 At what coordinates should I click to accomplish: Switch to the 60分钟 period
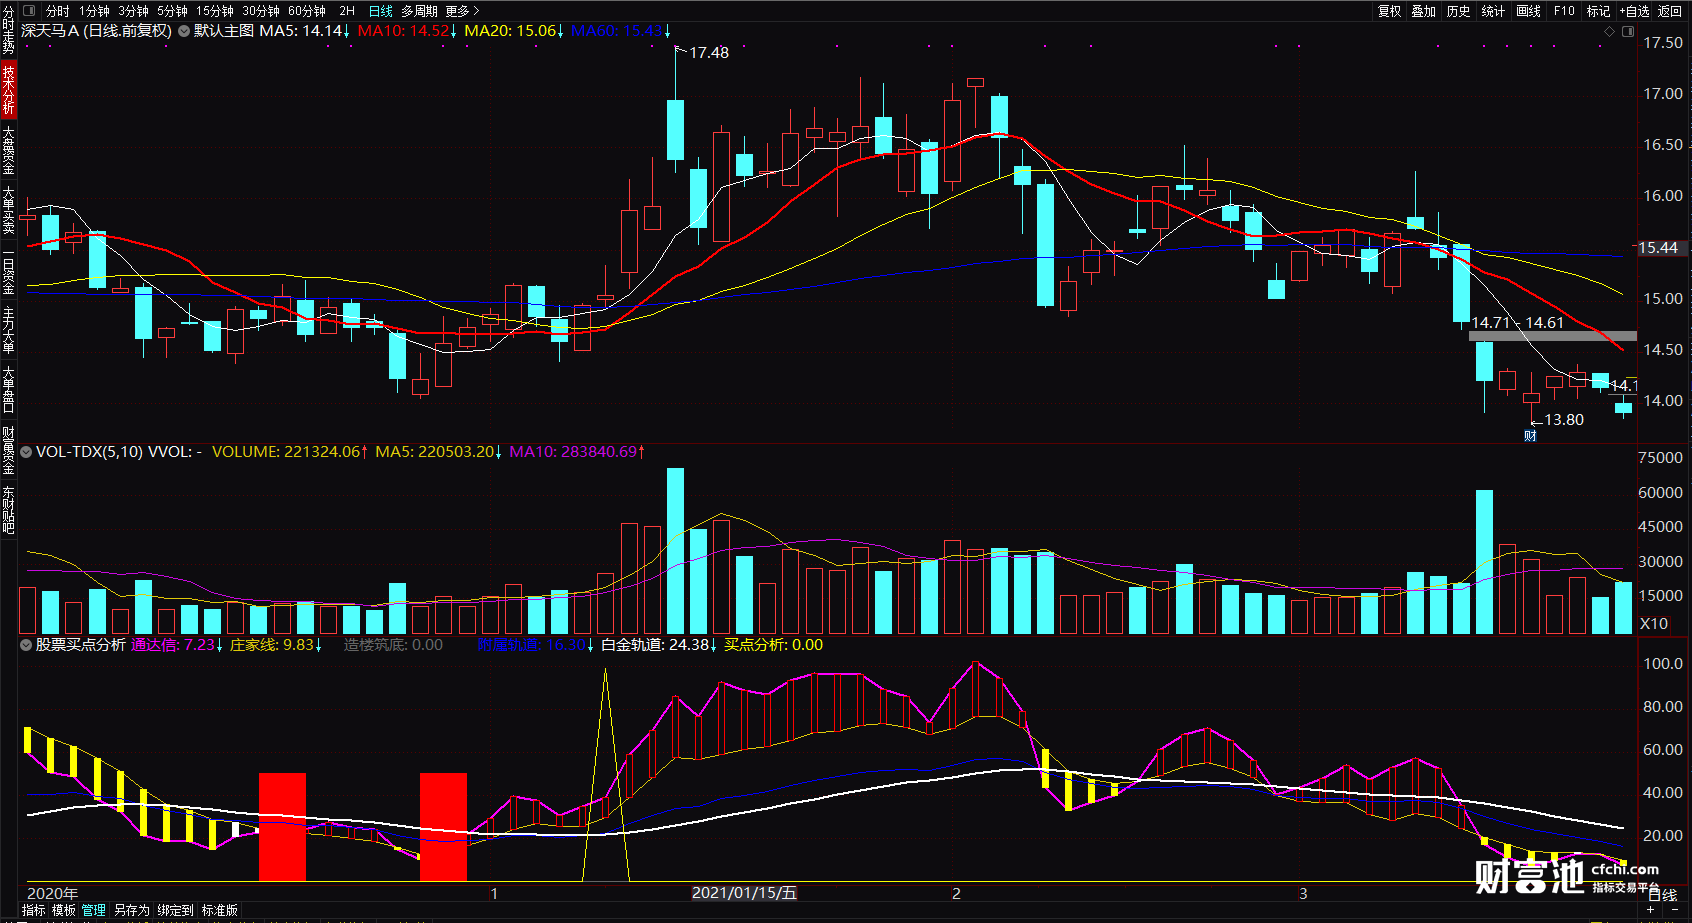(307, 11)
